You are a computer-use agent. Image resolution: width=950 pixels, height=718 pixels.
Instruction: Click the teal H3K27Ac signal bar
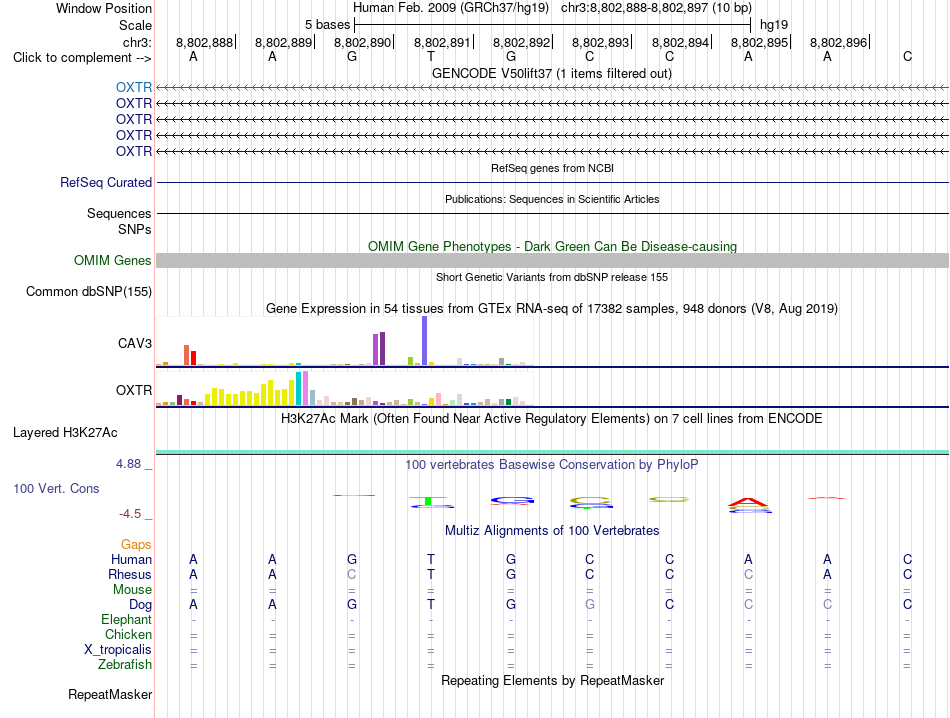[x=552, y=452]
